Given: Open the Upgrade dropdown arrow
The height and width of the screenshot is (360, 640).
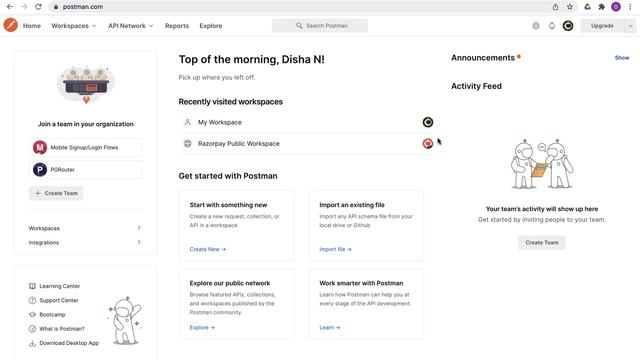Looking at the screenshot, I should (x=630, y=26).
